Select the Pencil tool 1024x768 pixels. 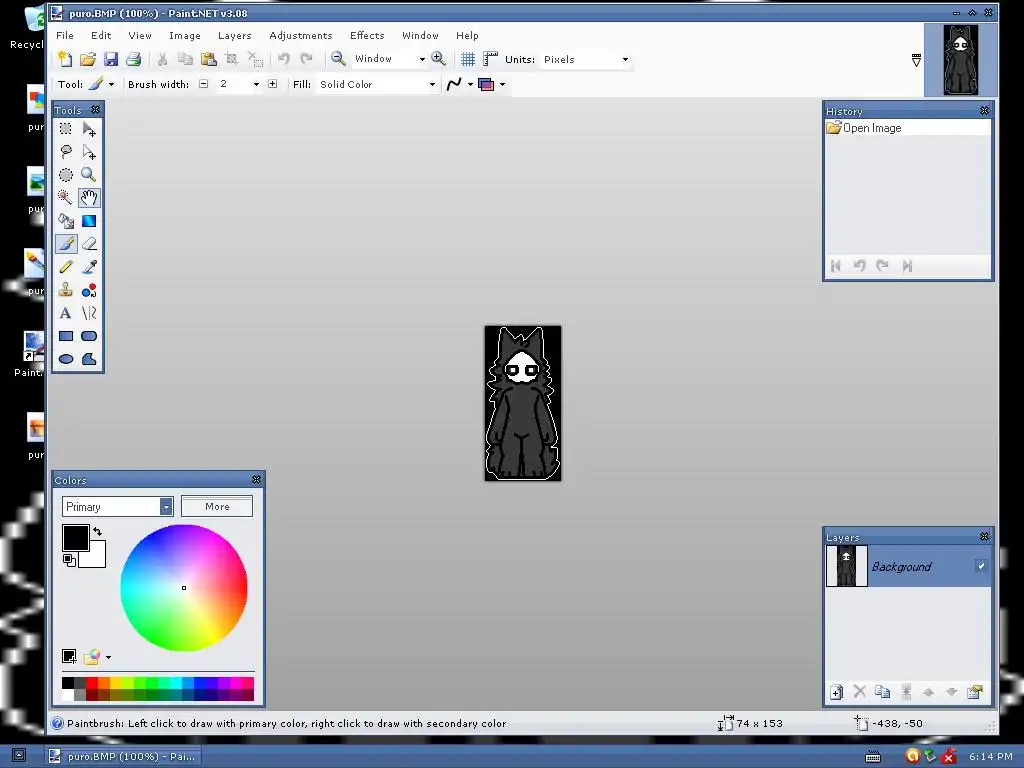pyautogui.click(x=66, y=266)
